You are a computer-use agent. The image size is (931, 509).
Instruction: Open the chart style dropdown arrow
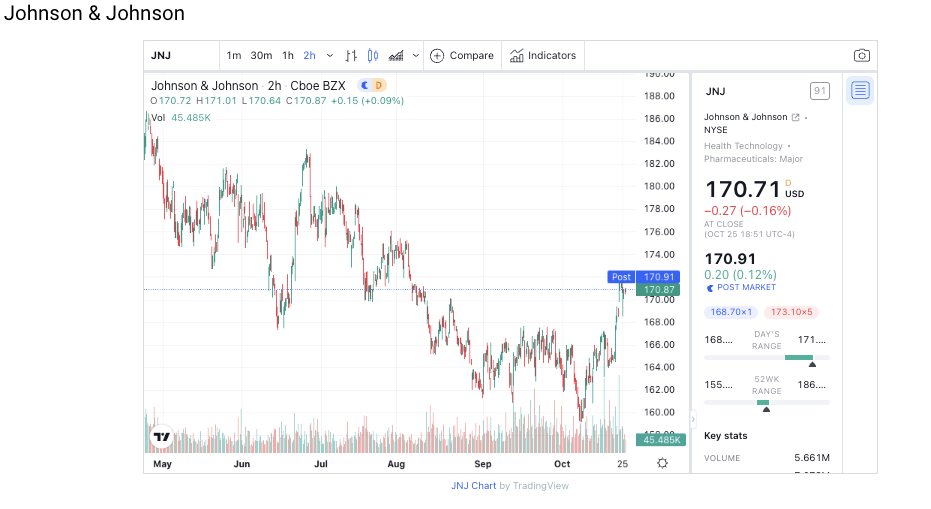(416, 56)
